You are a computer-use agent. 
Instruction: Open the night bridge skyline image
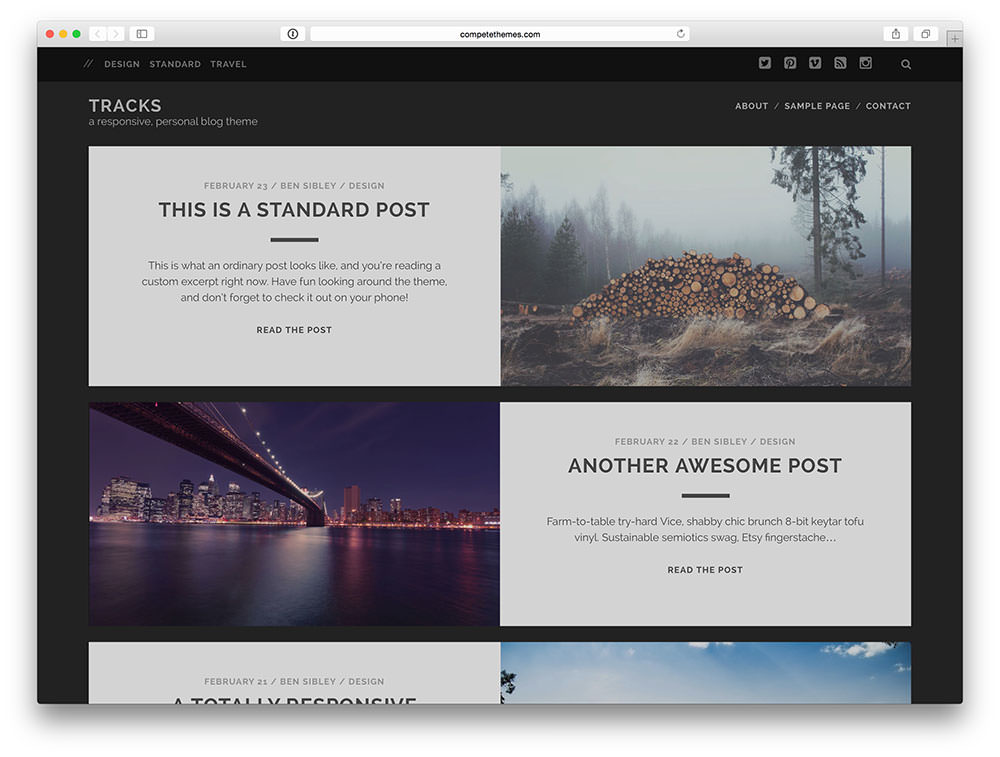tap(294, 513)
